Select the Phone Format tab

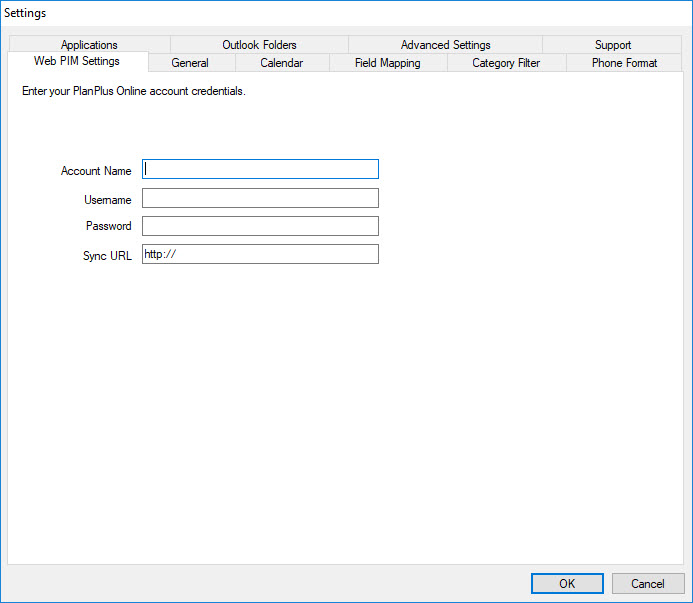click(624, 63)
